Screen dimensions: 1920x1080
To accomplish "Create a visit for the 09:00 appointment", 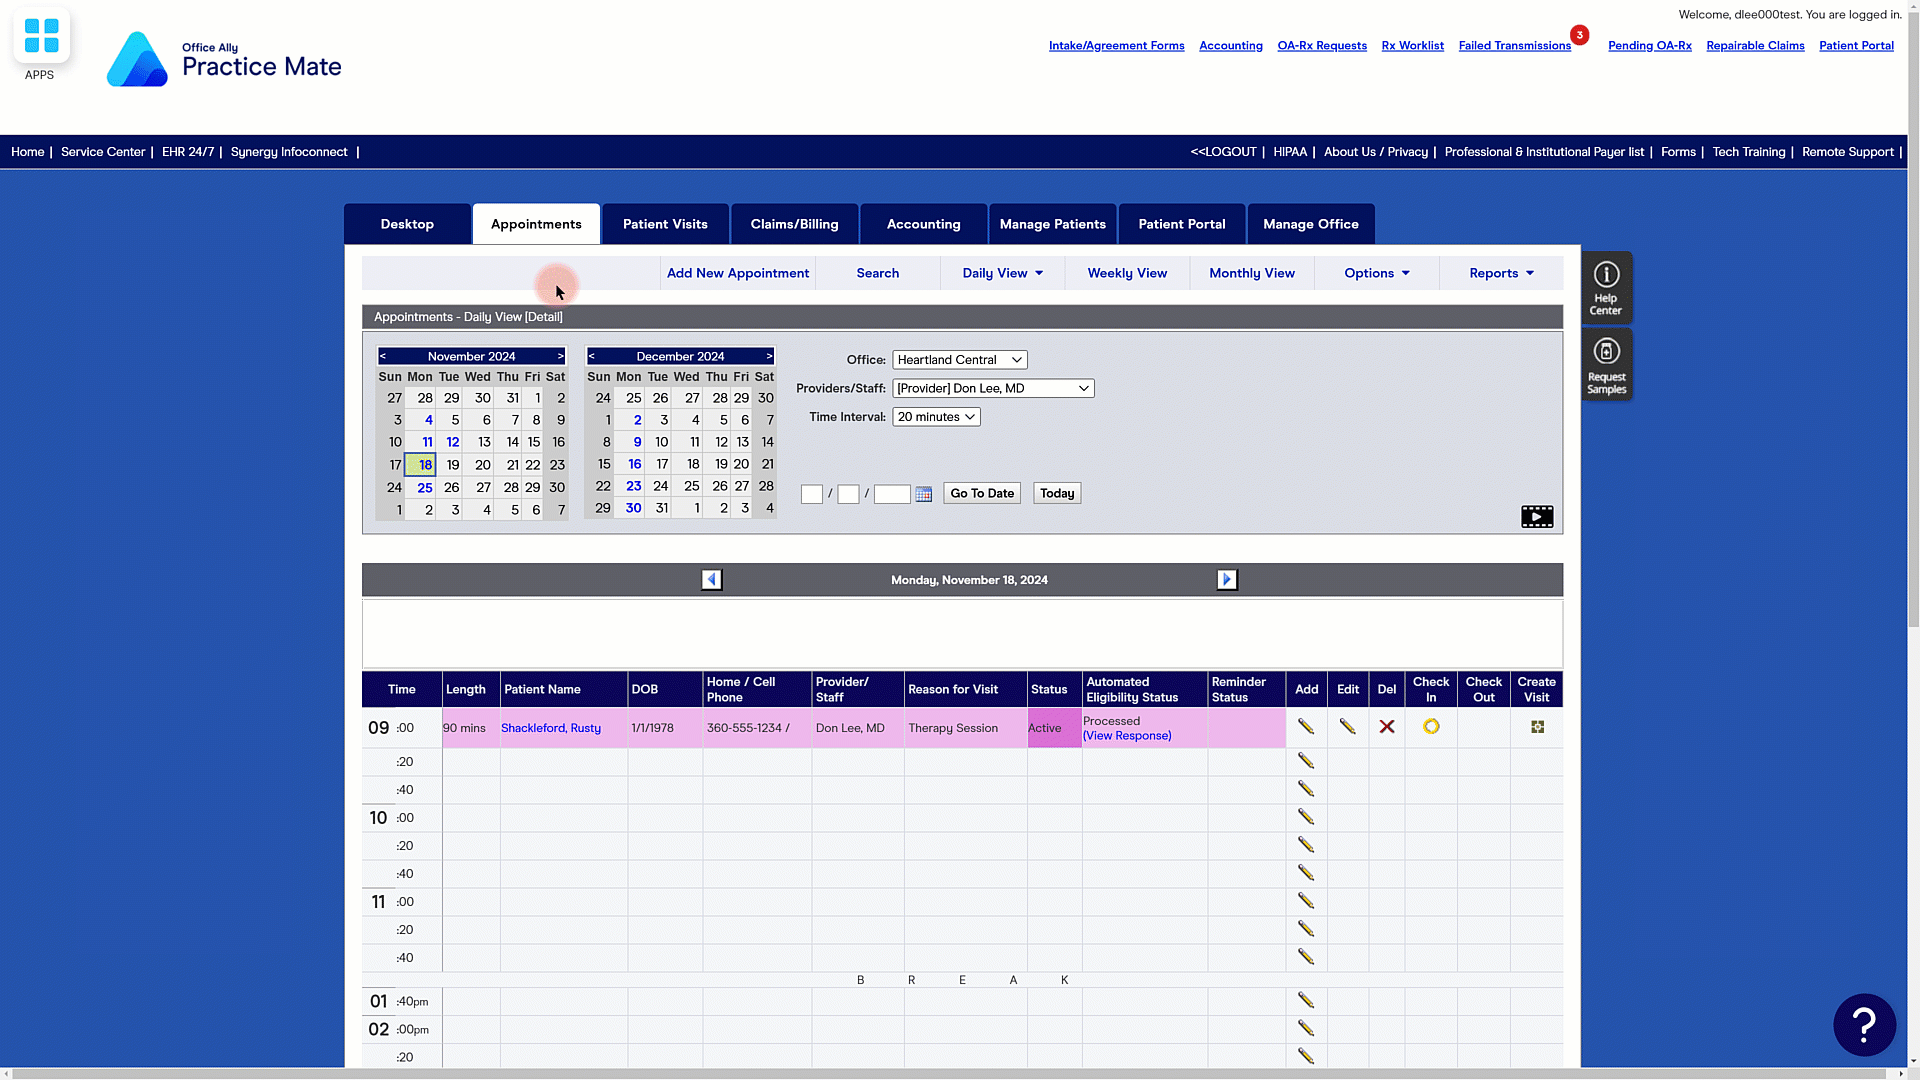I will [1537, 727].
